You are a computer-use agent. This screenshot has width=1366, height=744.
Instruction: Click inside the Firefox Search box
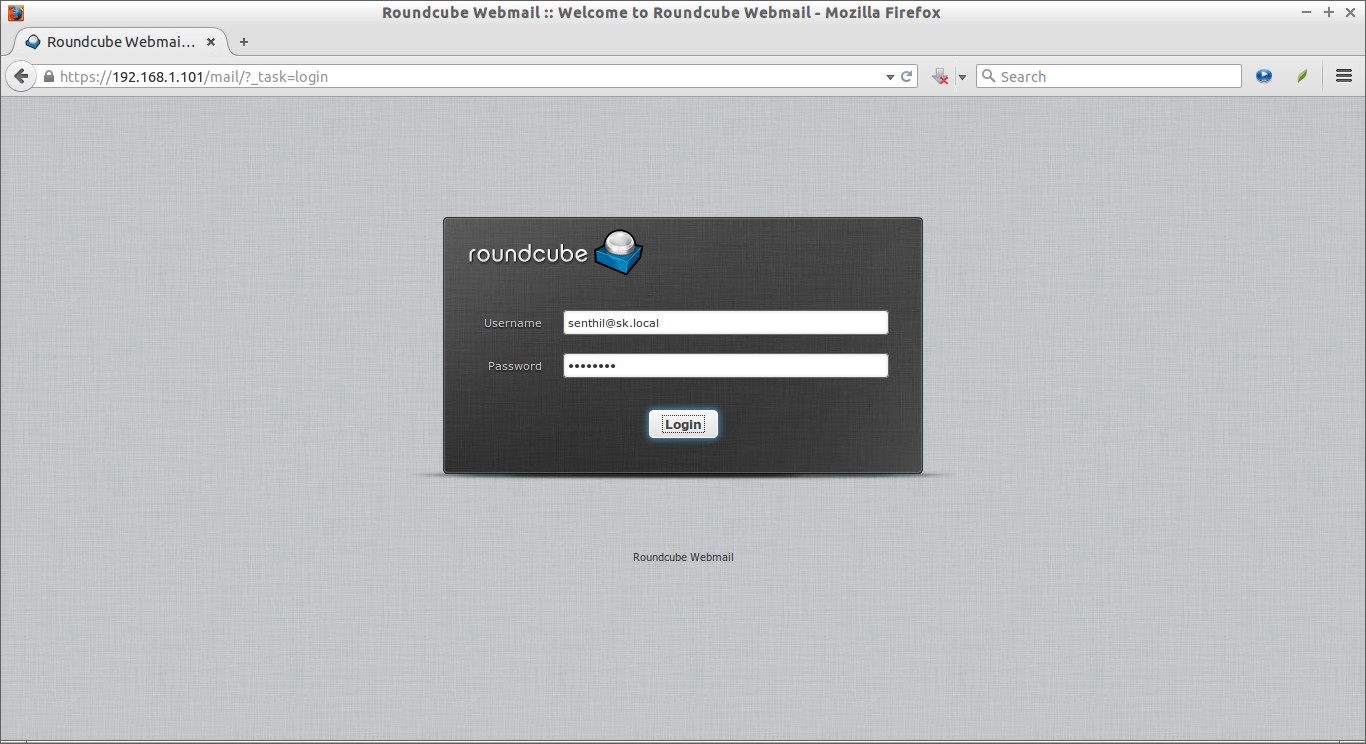[1108, 76]
